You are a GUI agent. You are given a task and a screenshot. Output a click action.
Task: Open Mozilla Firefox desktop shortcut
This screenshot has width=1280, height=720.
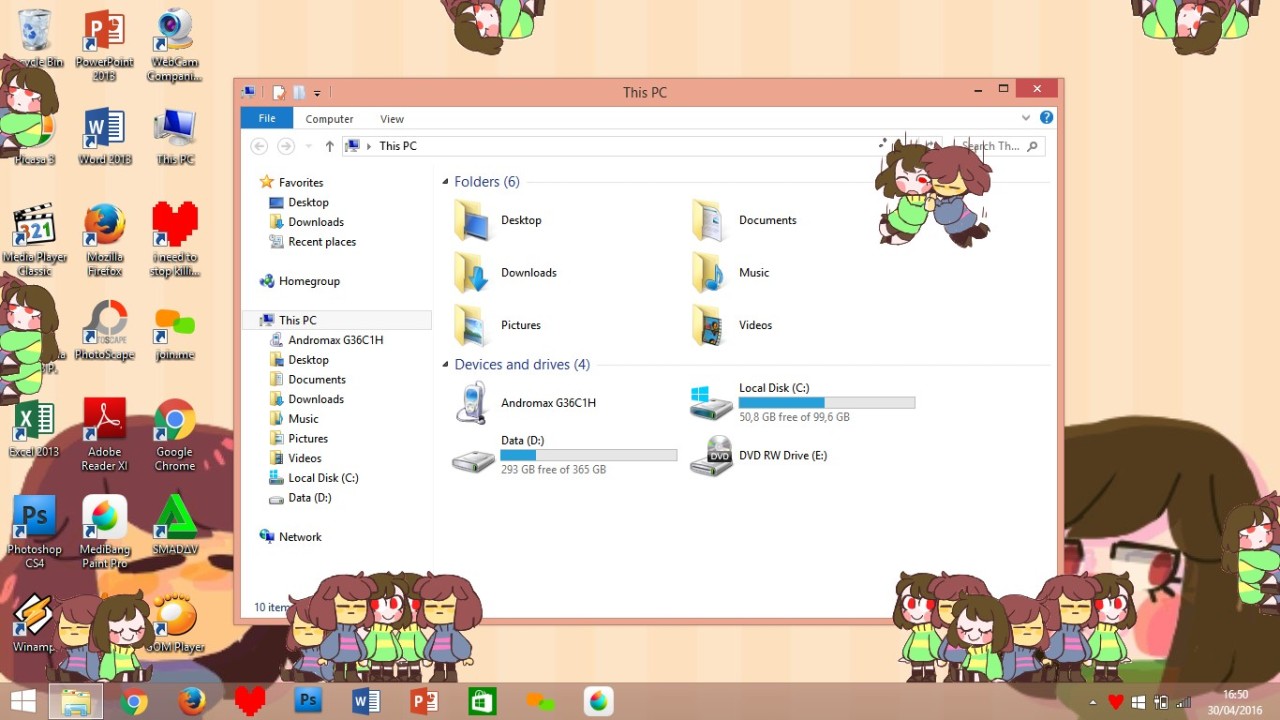pos(104,240)
